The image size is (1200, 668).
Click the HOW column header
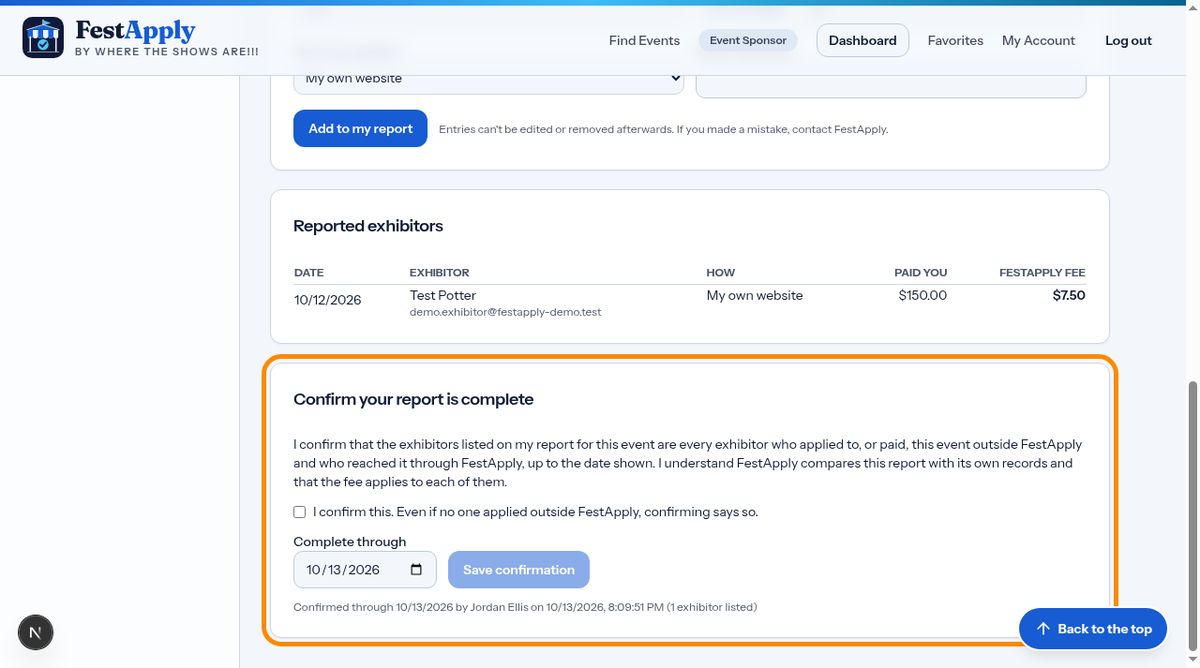721,272
